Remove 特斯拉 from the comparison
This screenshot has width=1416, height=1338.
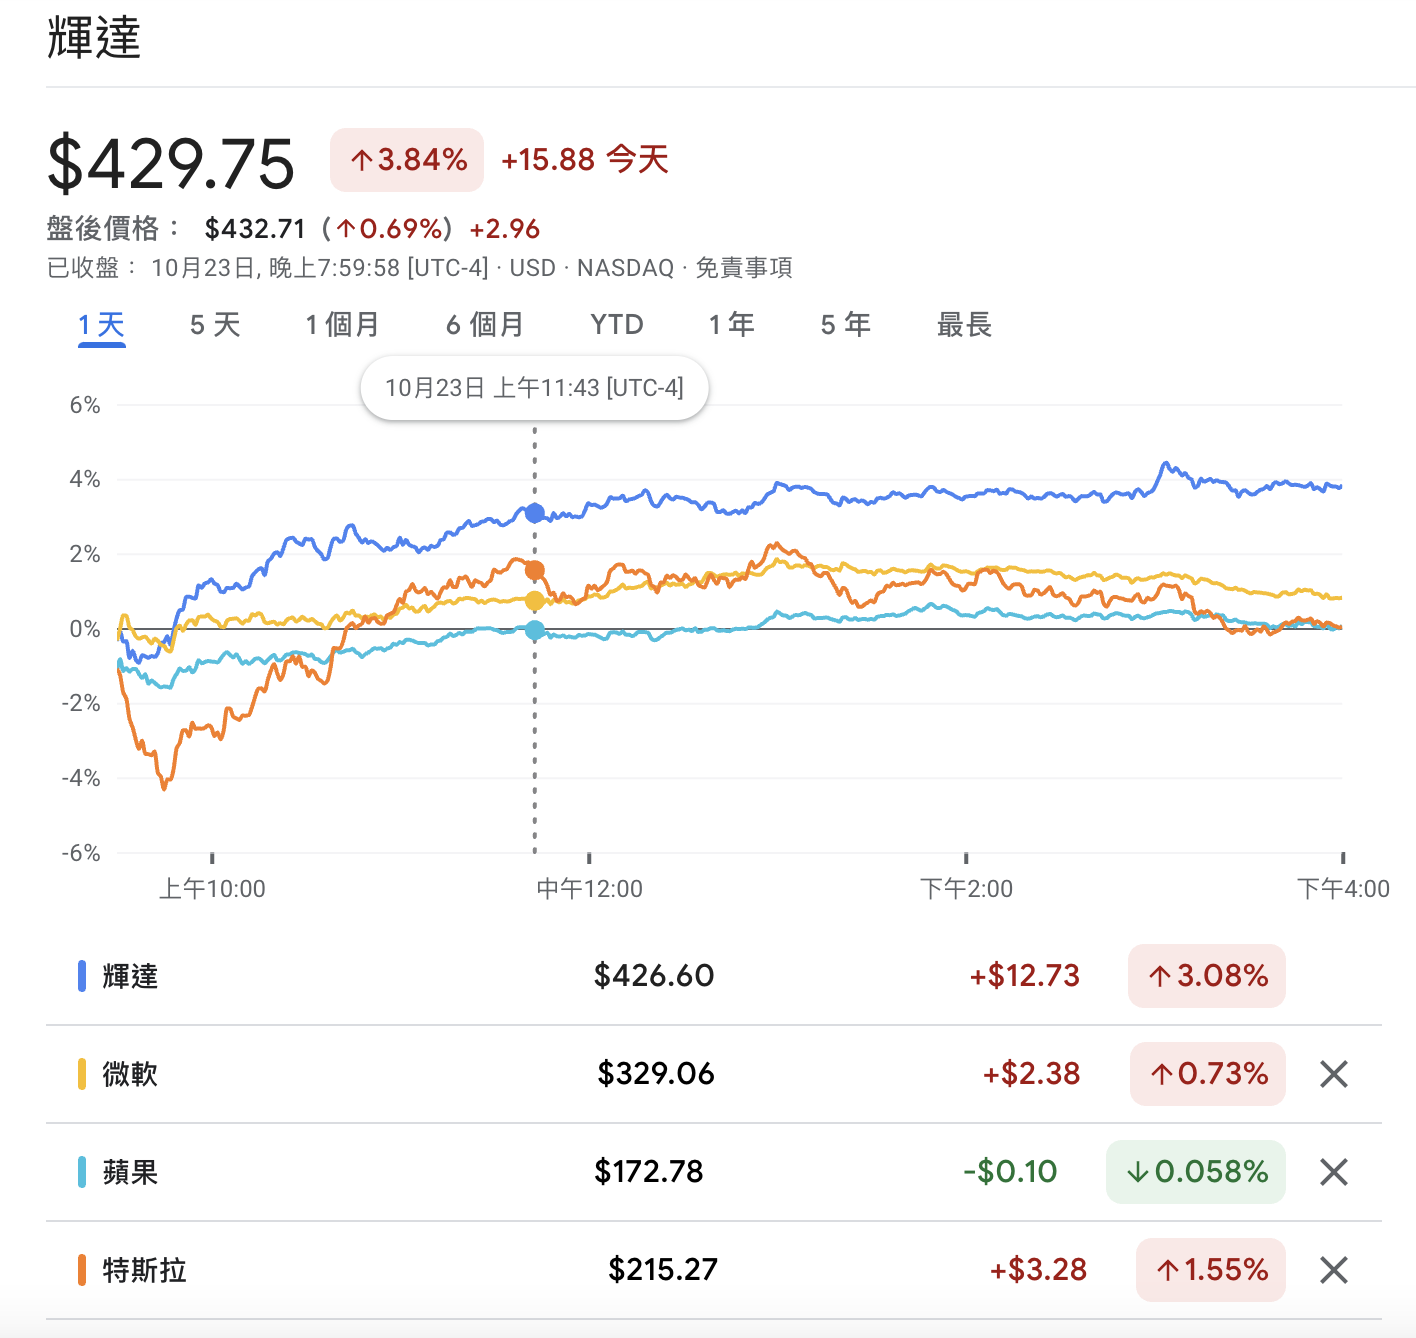coord(1334,1270)
